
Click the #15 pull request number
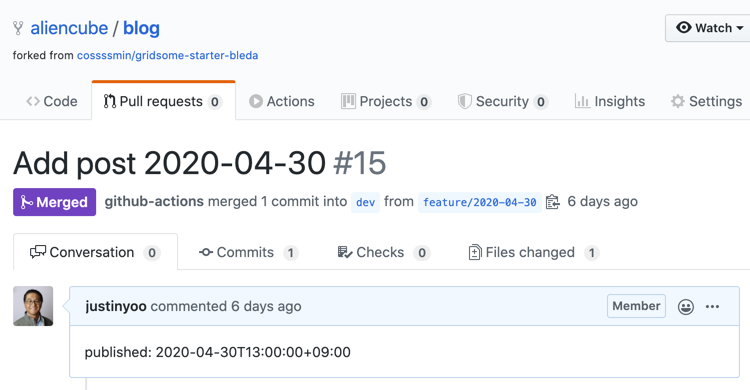pyautogui.click(x=360, y=164)
